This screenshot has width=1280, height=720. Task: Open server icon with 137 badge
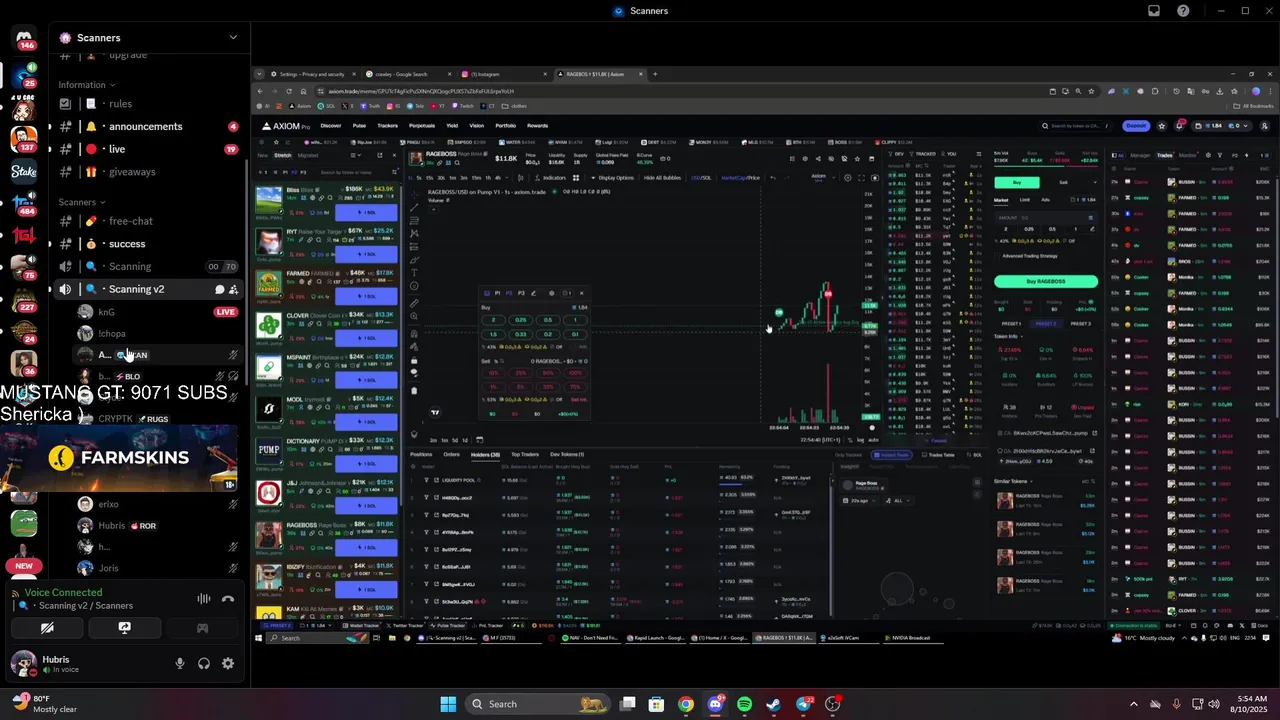click(x=24, y=138)
